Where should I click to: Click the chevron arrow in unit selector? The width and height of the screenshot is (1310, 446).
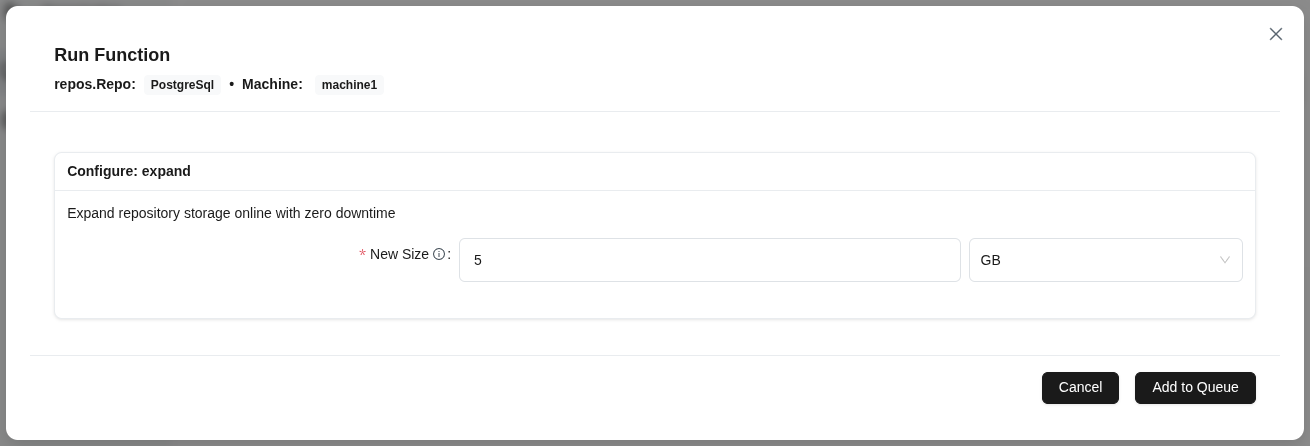tap(1225, 260)
